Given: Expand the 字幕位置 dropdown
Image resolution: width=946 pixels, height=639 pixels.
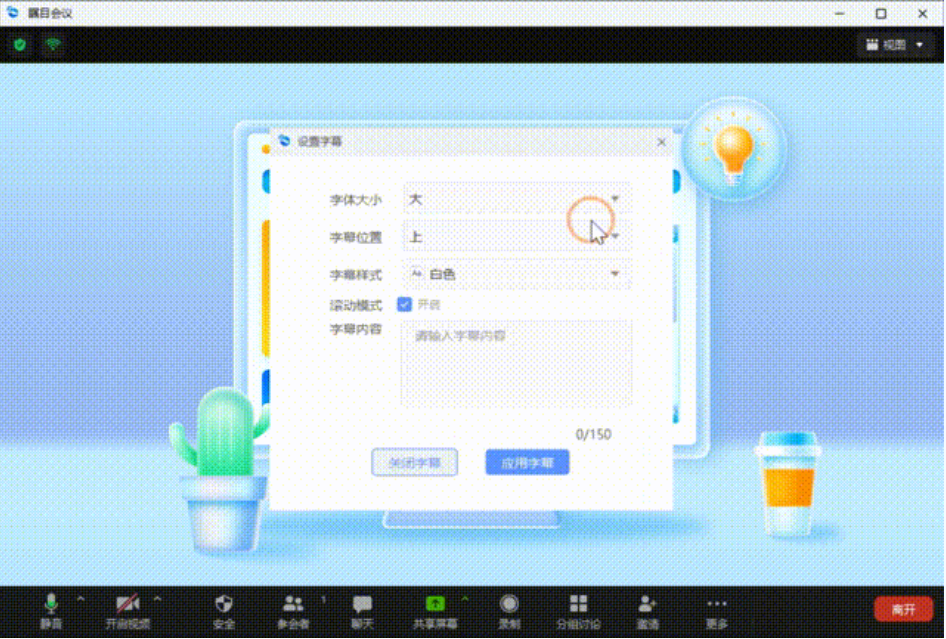Looking at the screenshot, I should [516, 237].
